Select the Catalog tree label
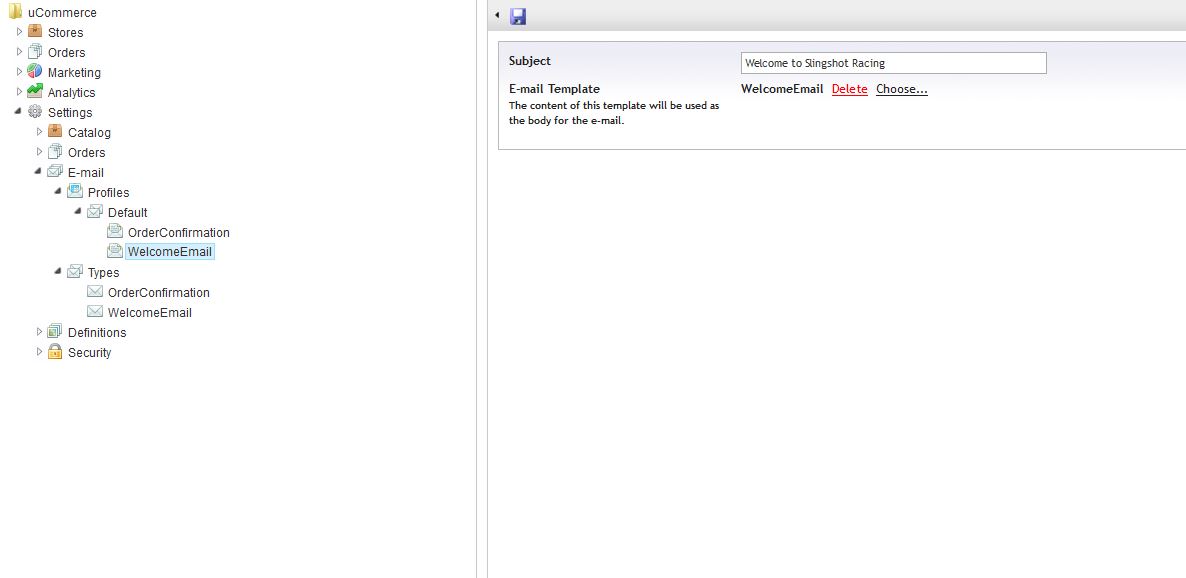Viewport: 1186px width, 578px height. (89, 132)
